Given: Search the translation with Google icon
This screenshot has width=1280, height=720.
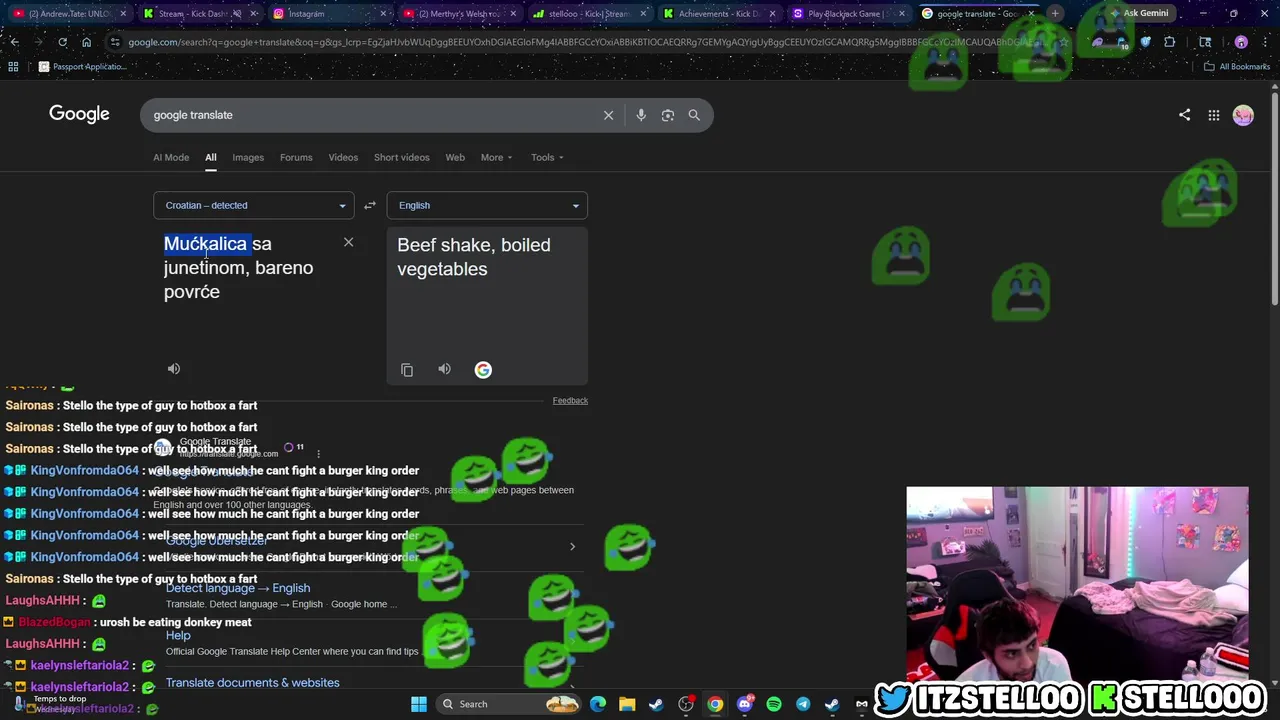Looking at the screenshot, I should pyautogui.click(x=483, y=370).
